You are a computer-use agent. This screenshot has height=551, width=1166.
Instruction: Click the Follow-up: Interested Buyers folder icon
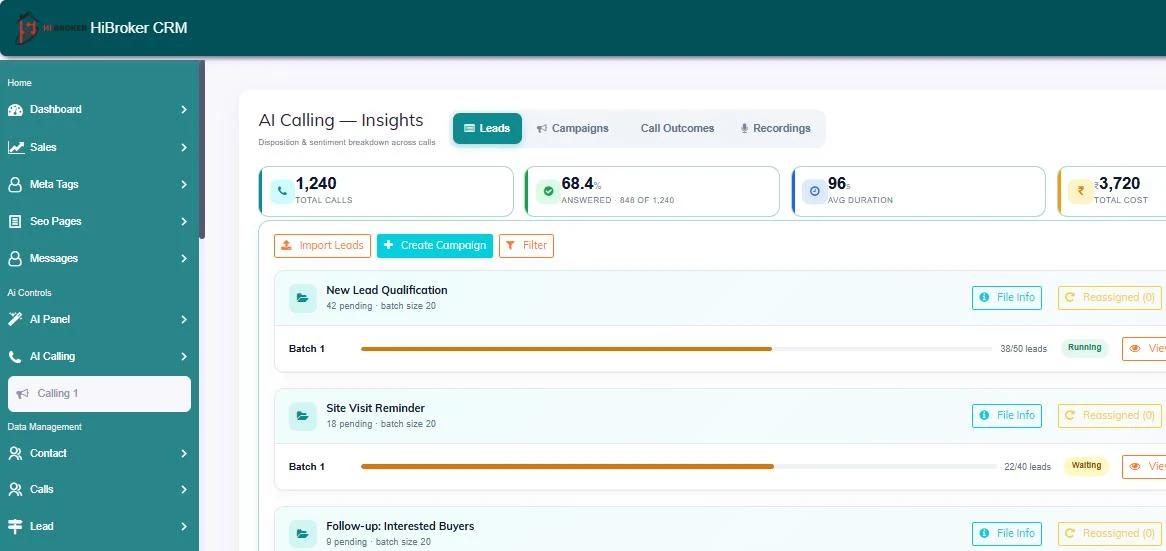tap(303, 534)
